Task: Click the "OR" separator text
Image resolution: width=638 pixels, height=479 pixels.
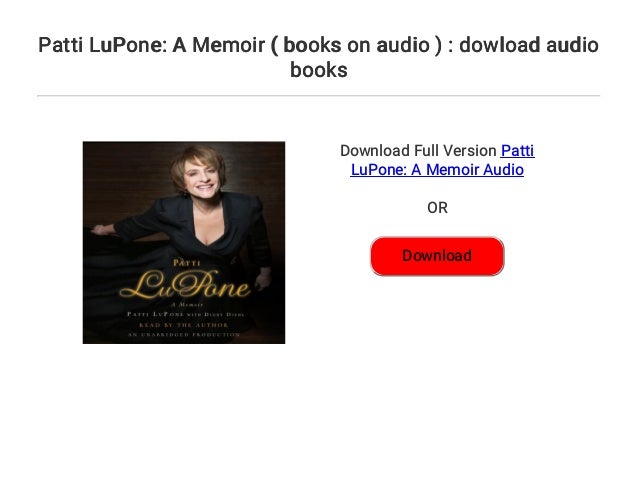Action: pyautogui.click(x=437, y=208)
